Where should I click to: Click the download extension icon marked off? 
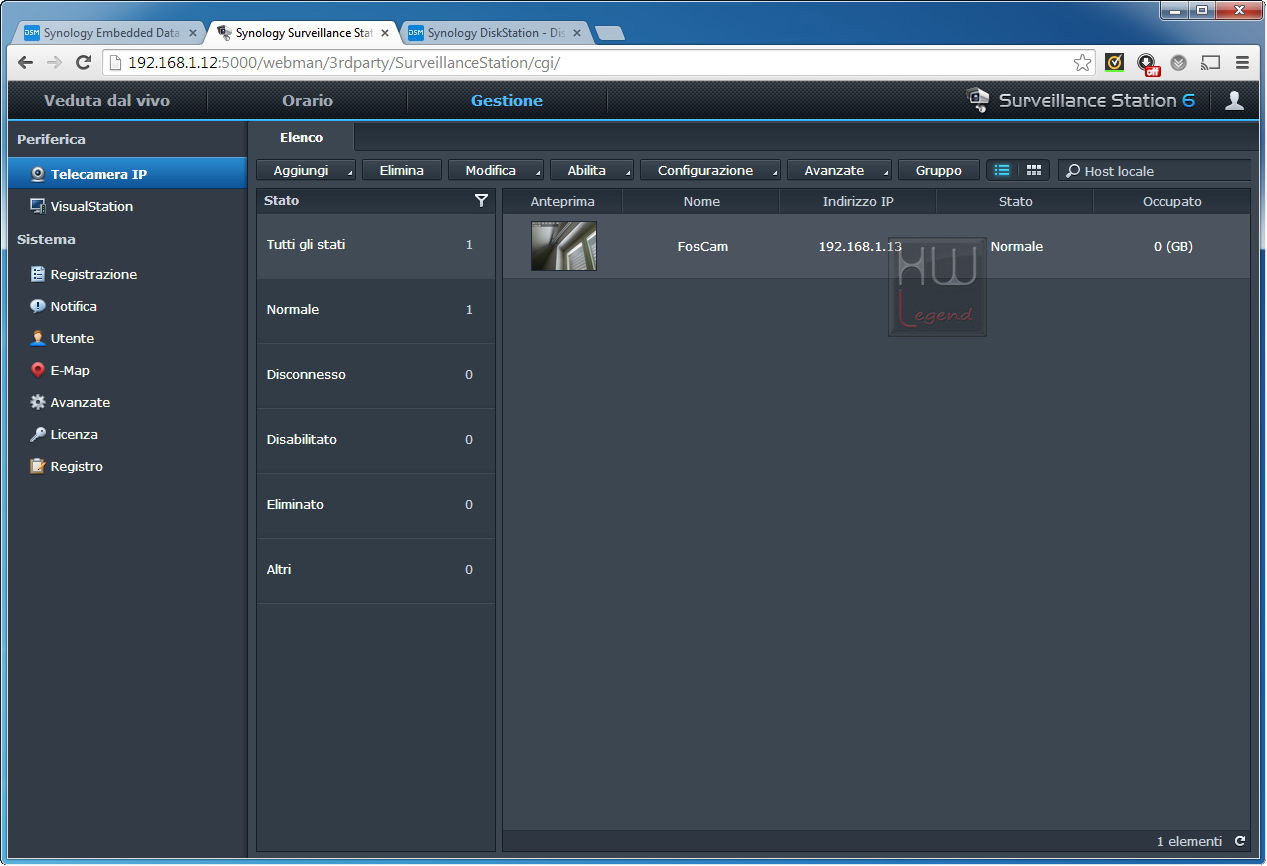(1148, 64)
